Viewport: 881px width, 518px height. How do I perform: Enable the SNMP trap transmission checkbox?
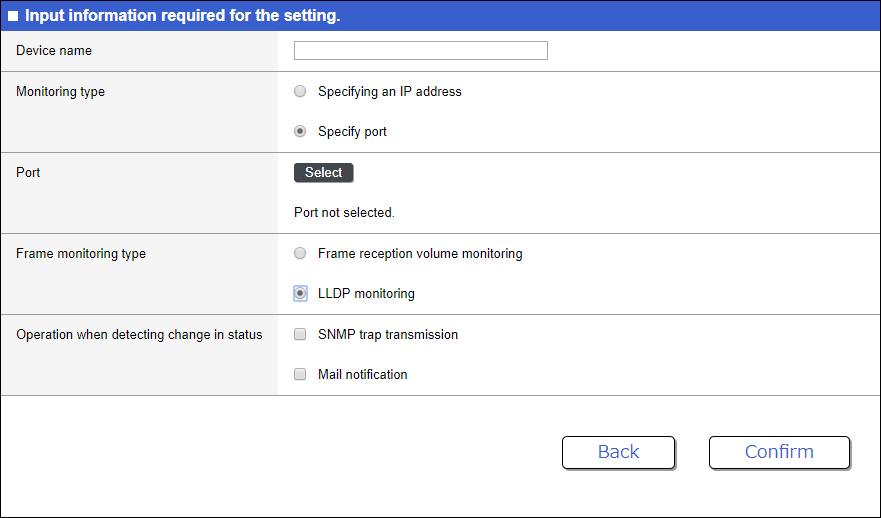tap(300, 335)
